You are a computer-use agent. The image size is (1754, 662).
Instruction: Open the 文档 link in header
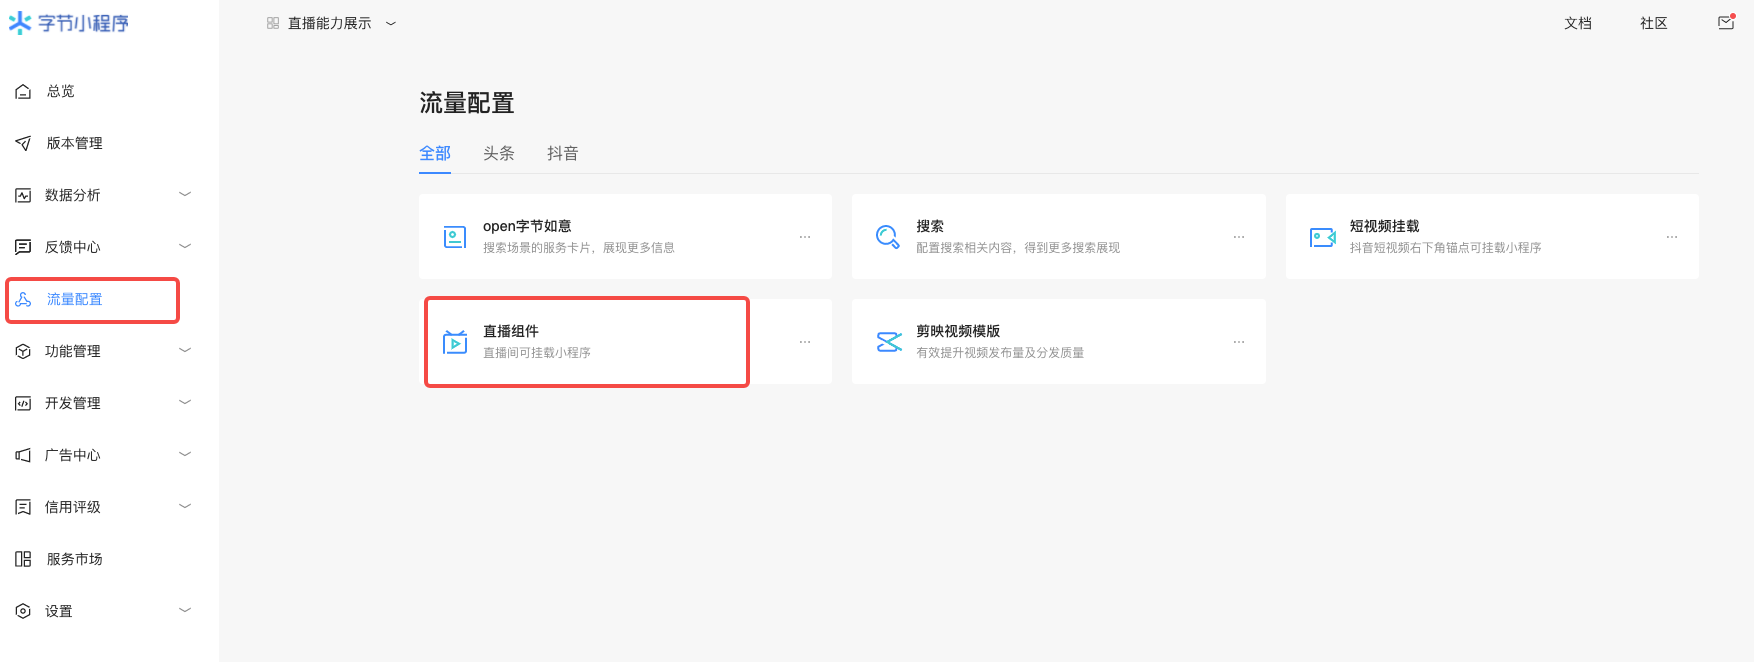[1578, 23]
